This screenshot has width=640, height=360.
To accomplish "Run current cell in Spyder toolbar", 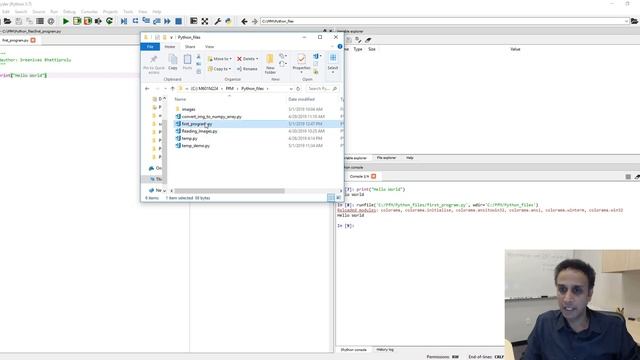I will coord(77,21).
